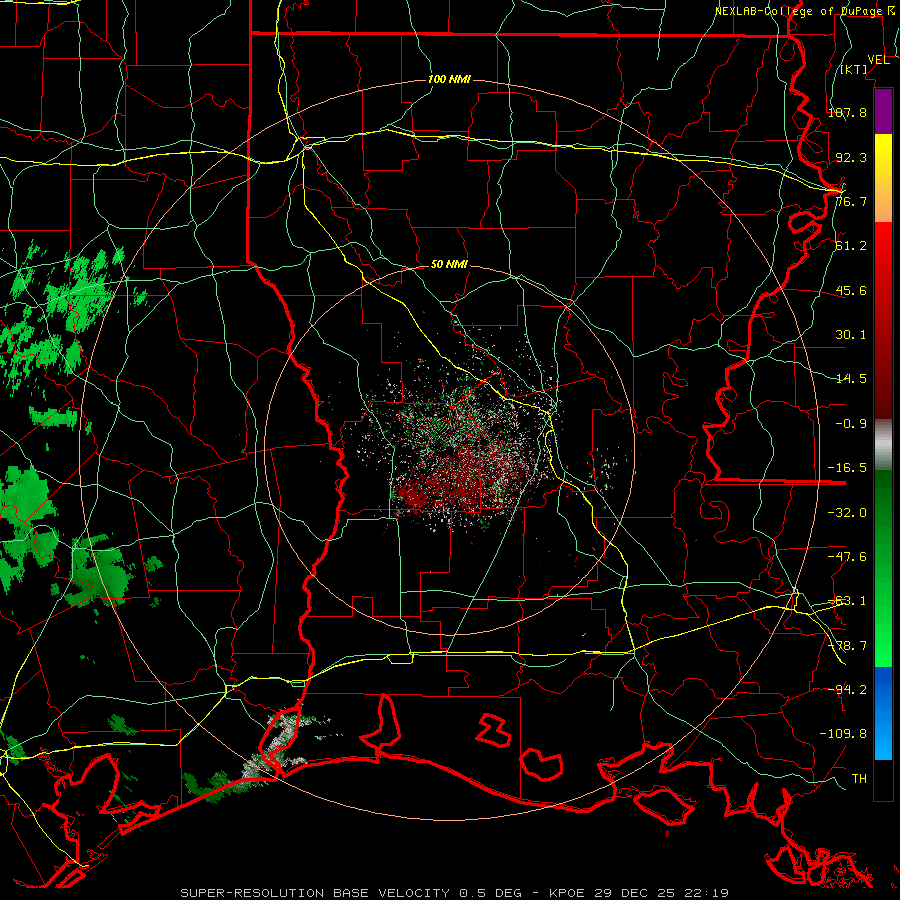The height and width of the screenshot is (900, 900).
Task: Click the 30.1 legend value
Action: point(851,335)
